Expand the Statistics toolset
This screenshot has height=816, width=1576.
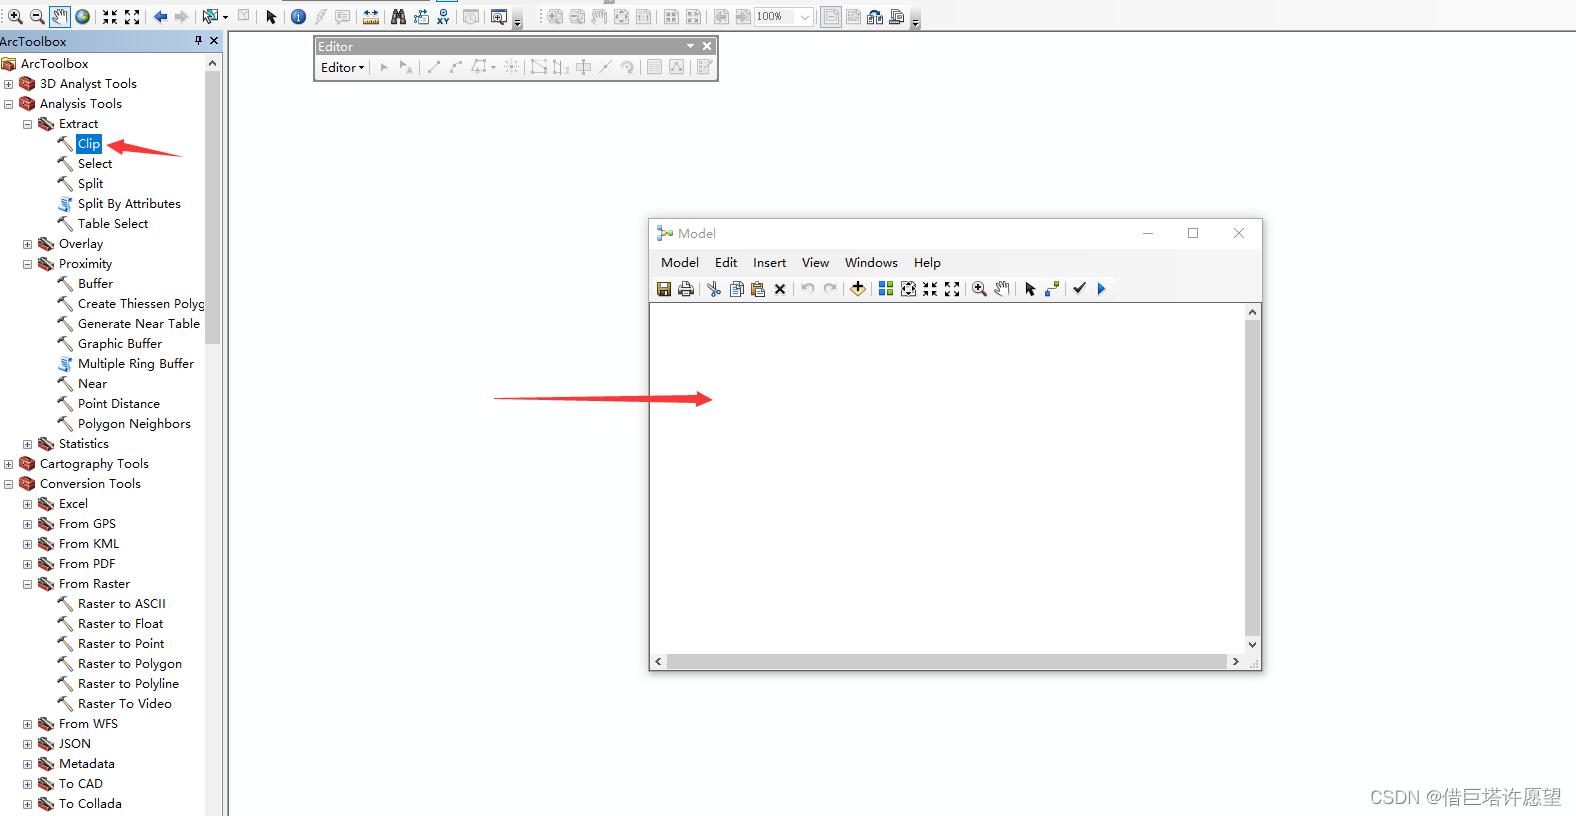(27, 444)
